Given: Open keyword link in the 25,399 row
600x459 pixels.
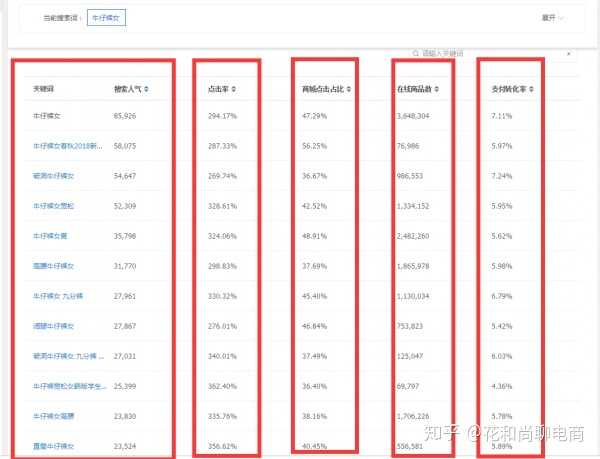Looking at the screenshot, I should (70, 386).
